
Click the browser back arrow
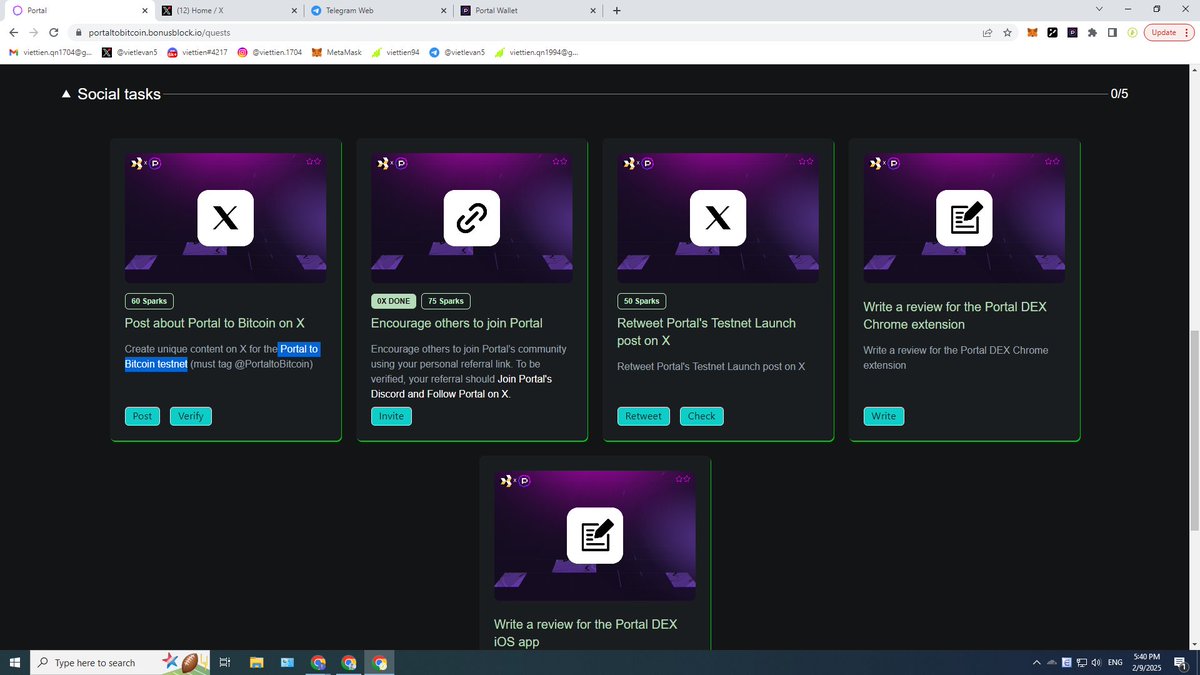click(13, 32)
